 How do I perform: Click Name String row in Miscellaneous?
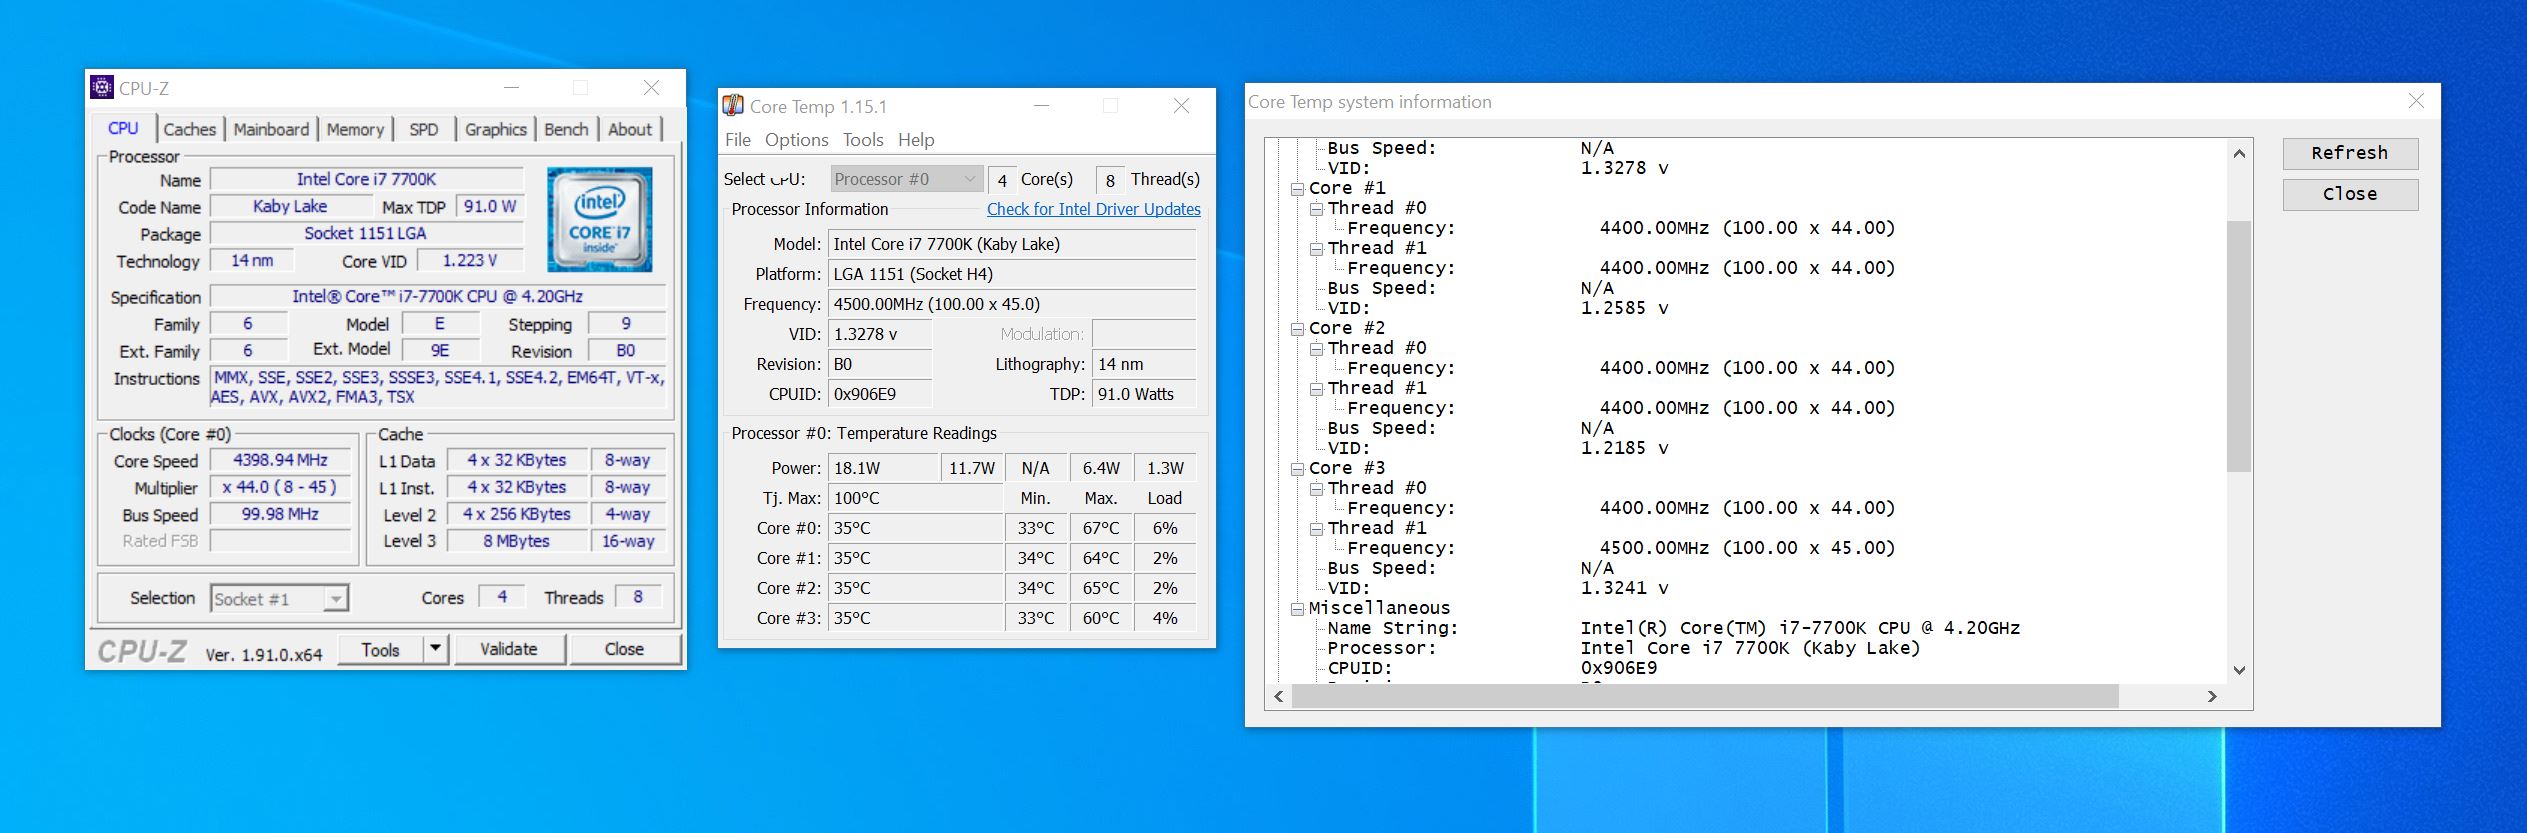click(1673, 628)
